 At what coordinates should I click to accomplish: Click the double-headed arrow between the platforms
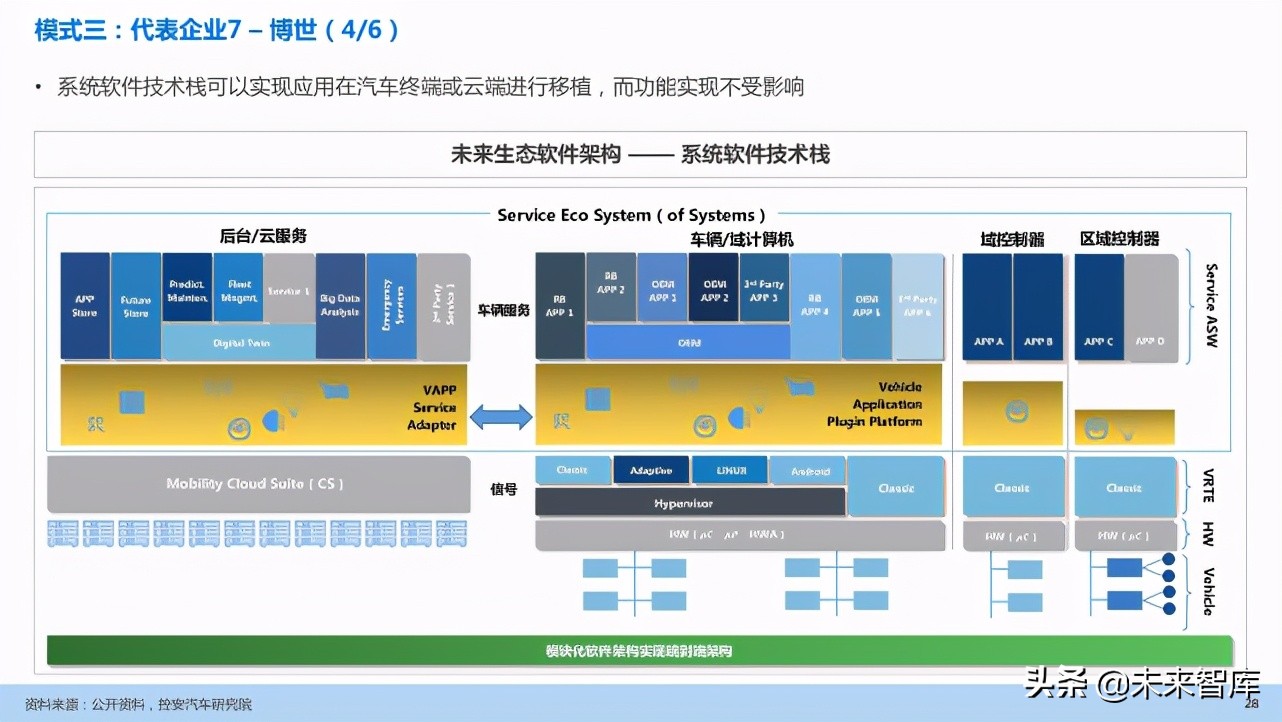pos(501,415)
